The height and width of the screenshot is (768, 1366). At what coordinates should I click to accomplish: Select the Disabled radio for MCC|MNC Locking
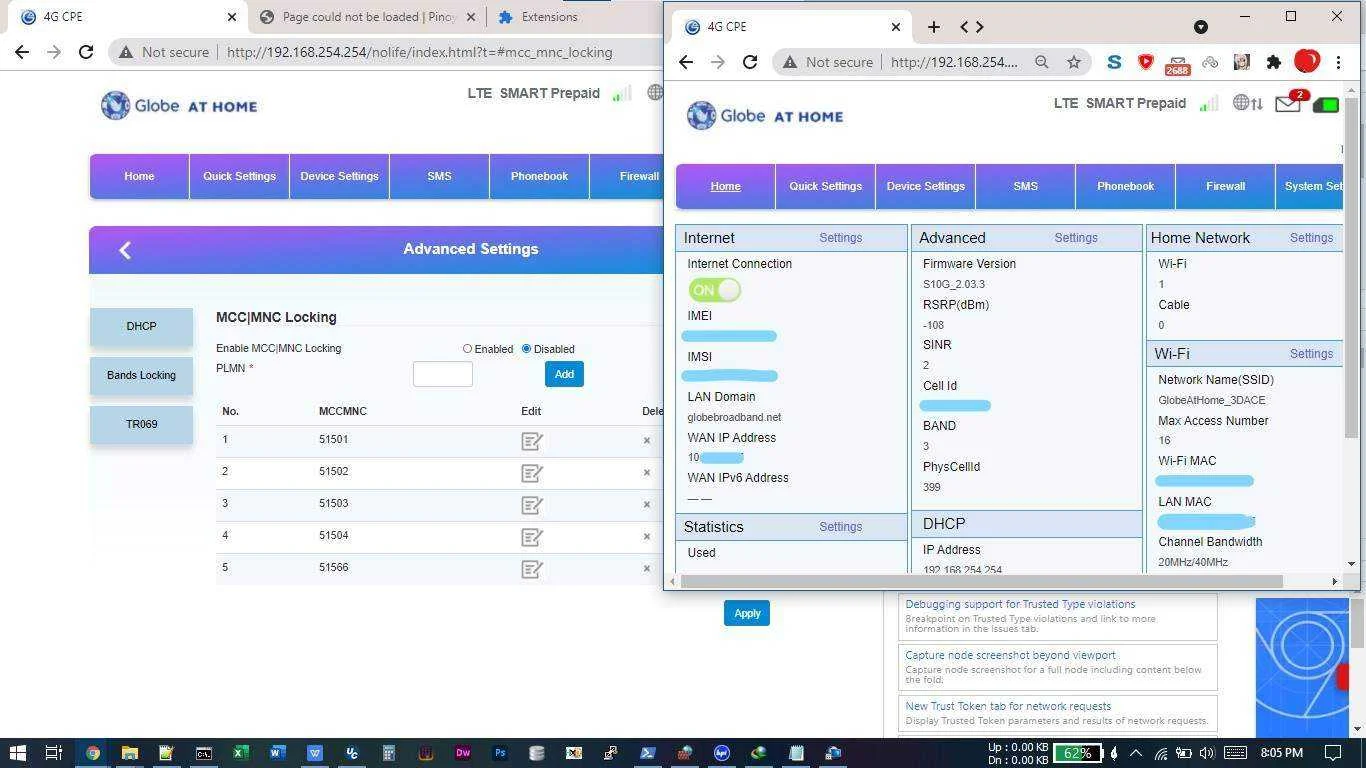[526, 349]
